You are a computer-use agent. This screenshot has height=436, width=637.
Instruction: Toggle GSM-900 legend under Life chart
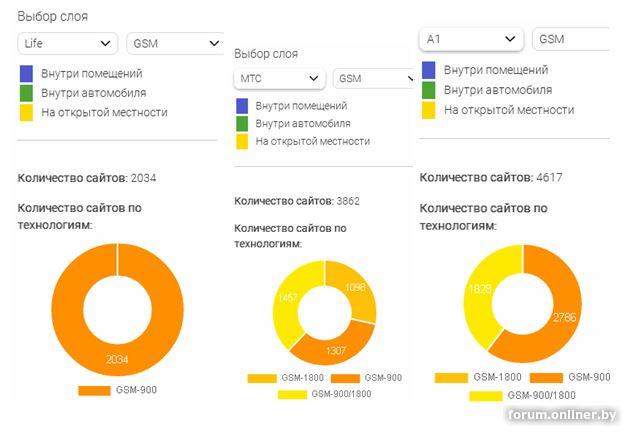(117, 390)
